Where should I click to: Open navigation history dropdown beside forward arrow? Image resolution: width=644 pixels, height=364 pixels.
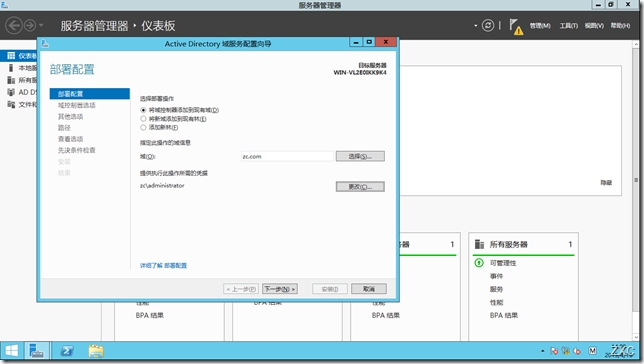coord(41,25)
